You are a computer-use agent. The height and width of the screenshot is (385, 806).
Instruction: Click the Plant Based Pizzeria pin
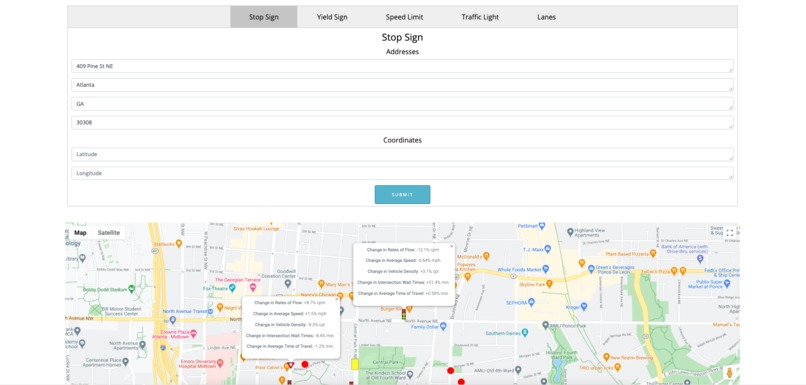point(653,253)
